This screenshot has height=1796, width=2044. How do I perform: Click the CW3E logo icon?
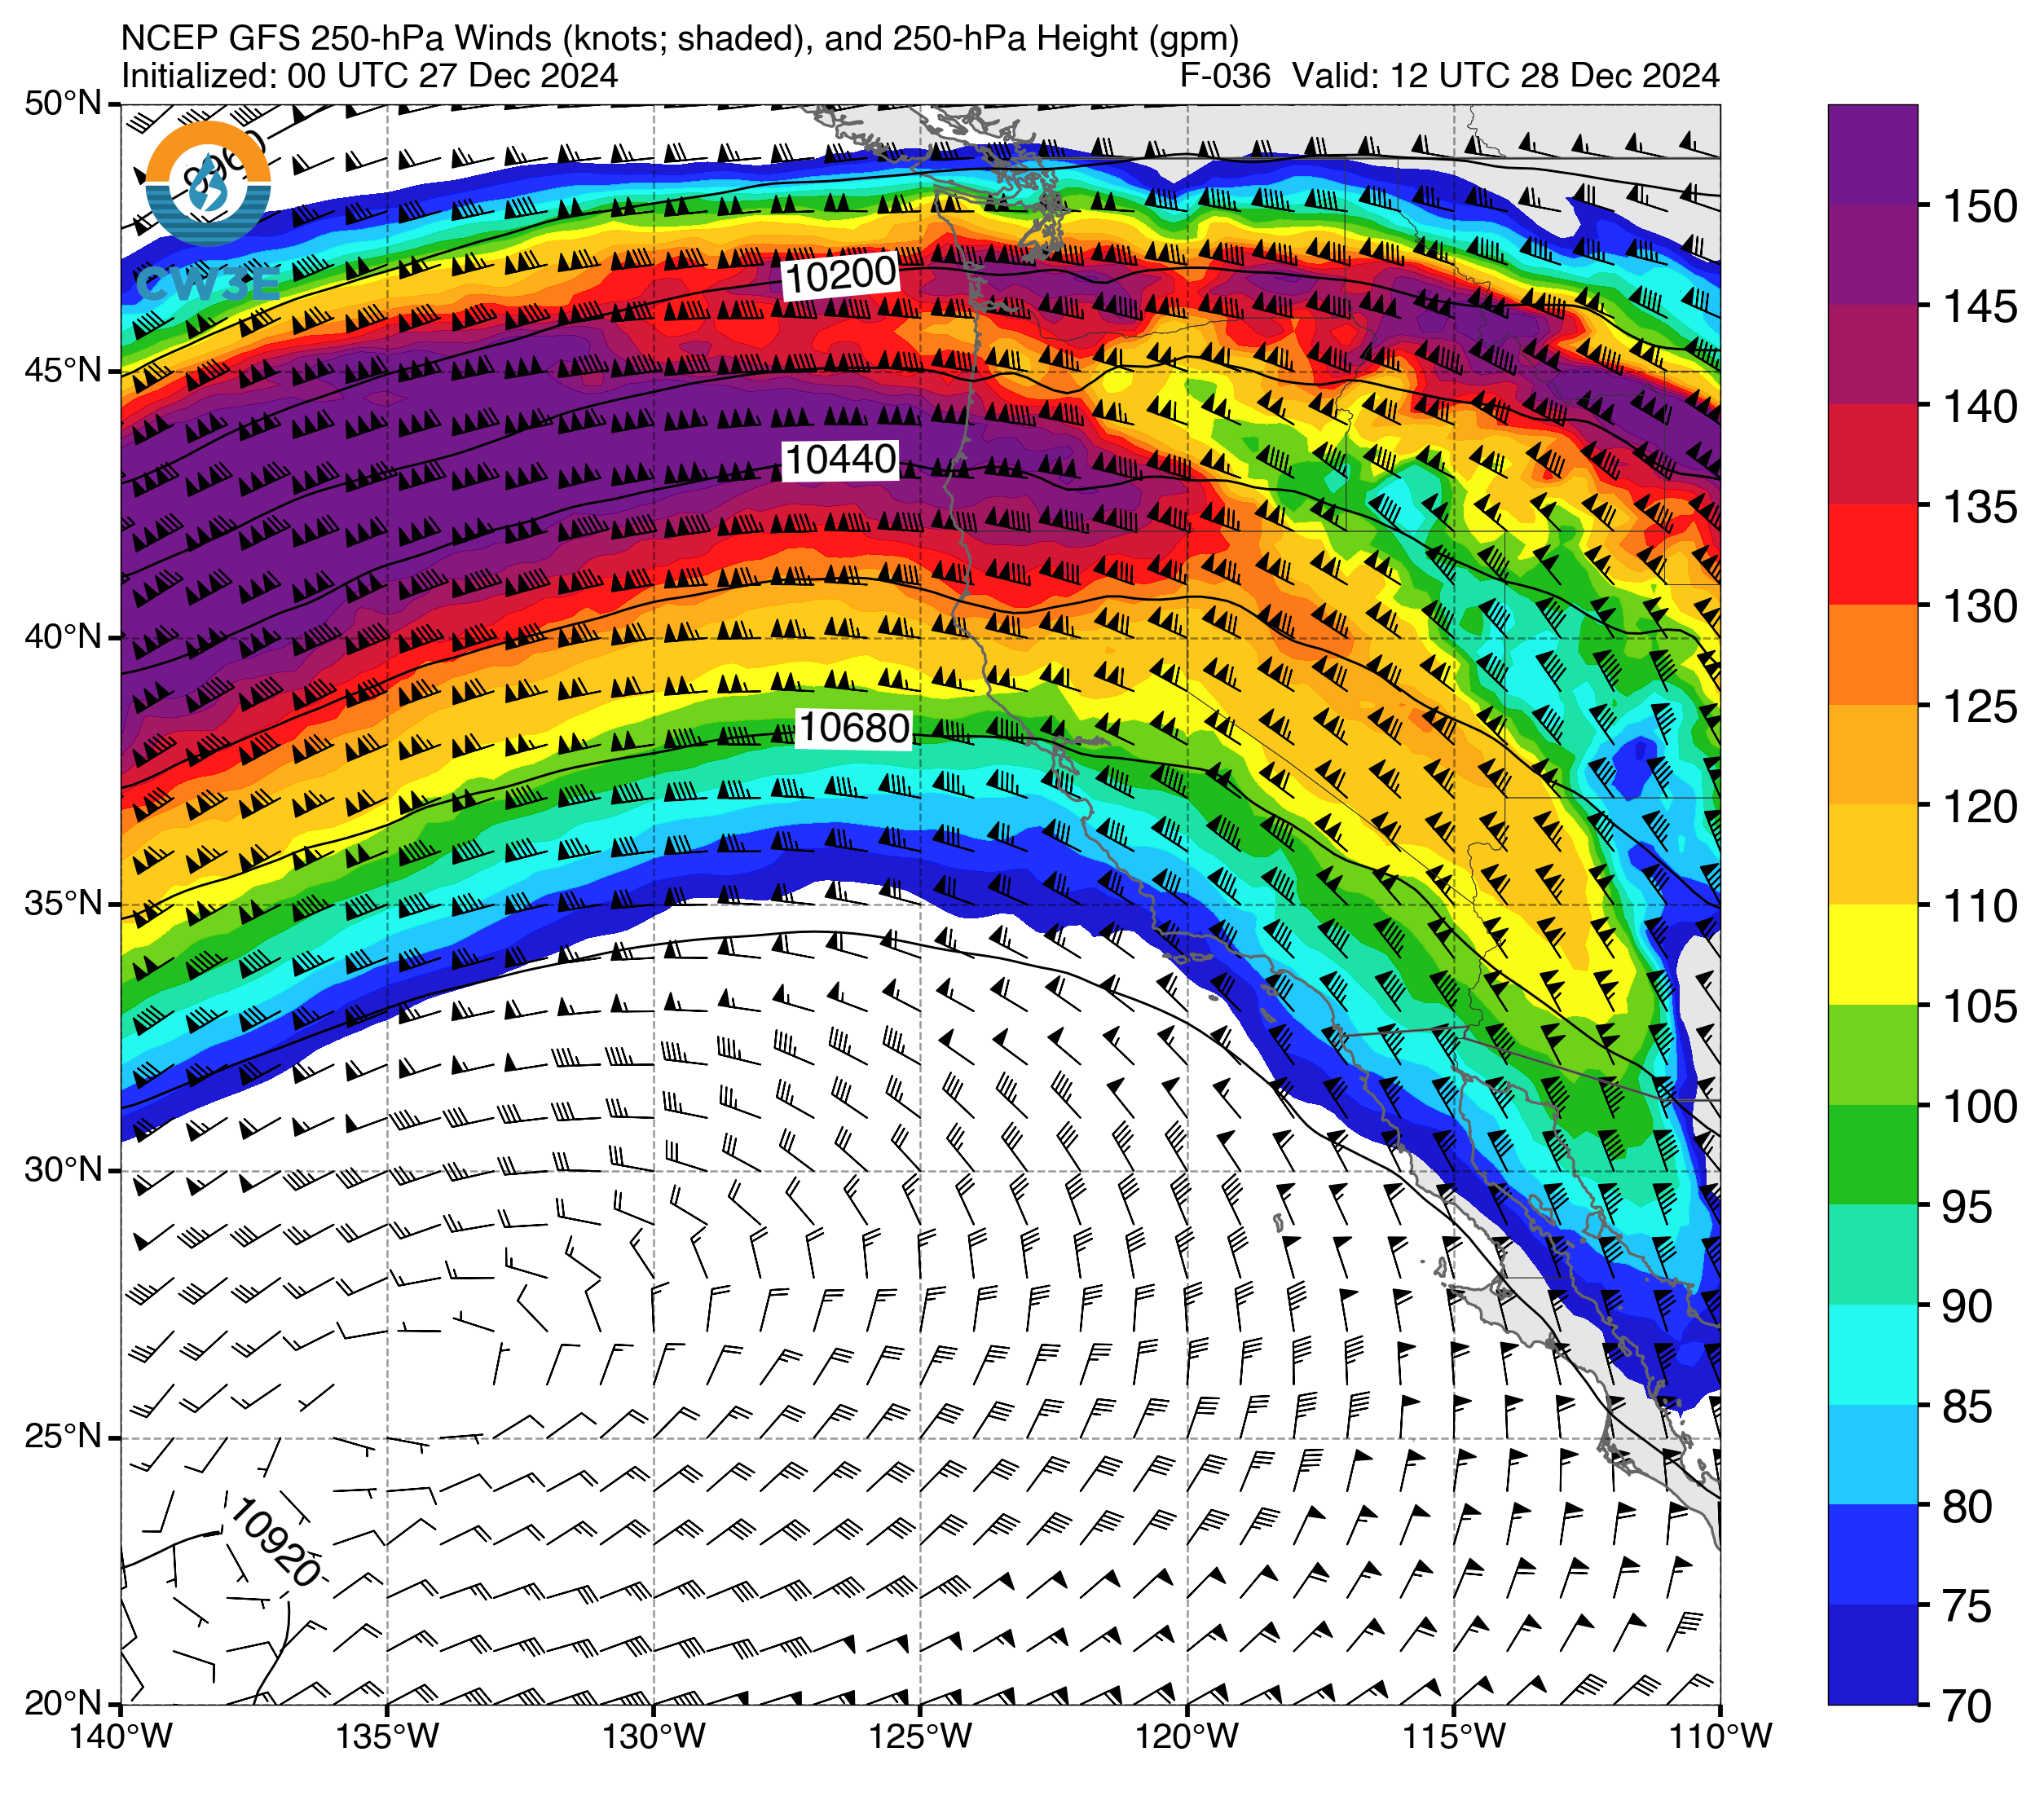coord(208,212)
